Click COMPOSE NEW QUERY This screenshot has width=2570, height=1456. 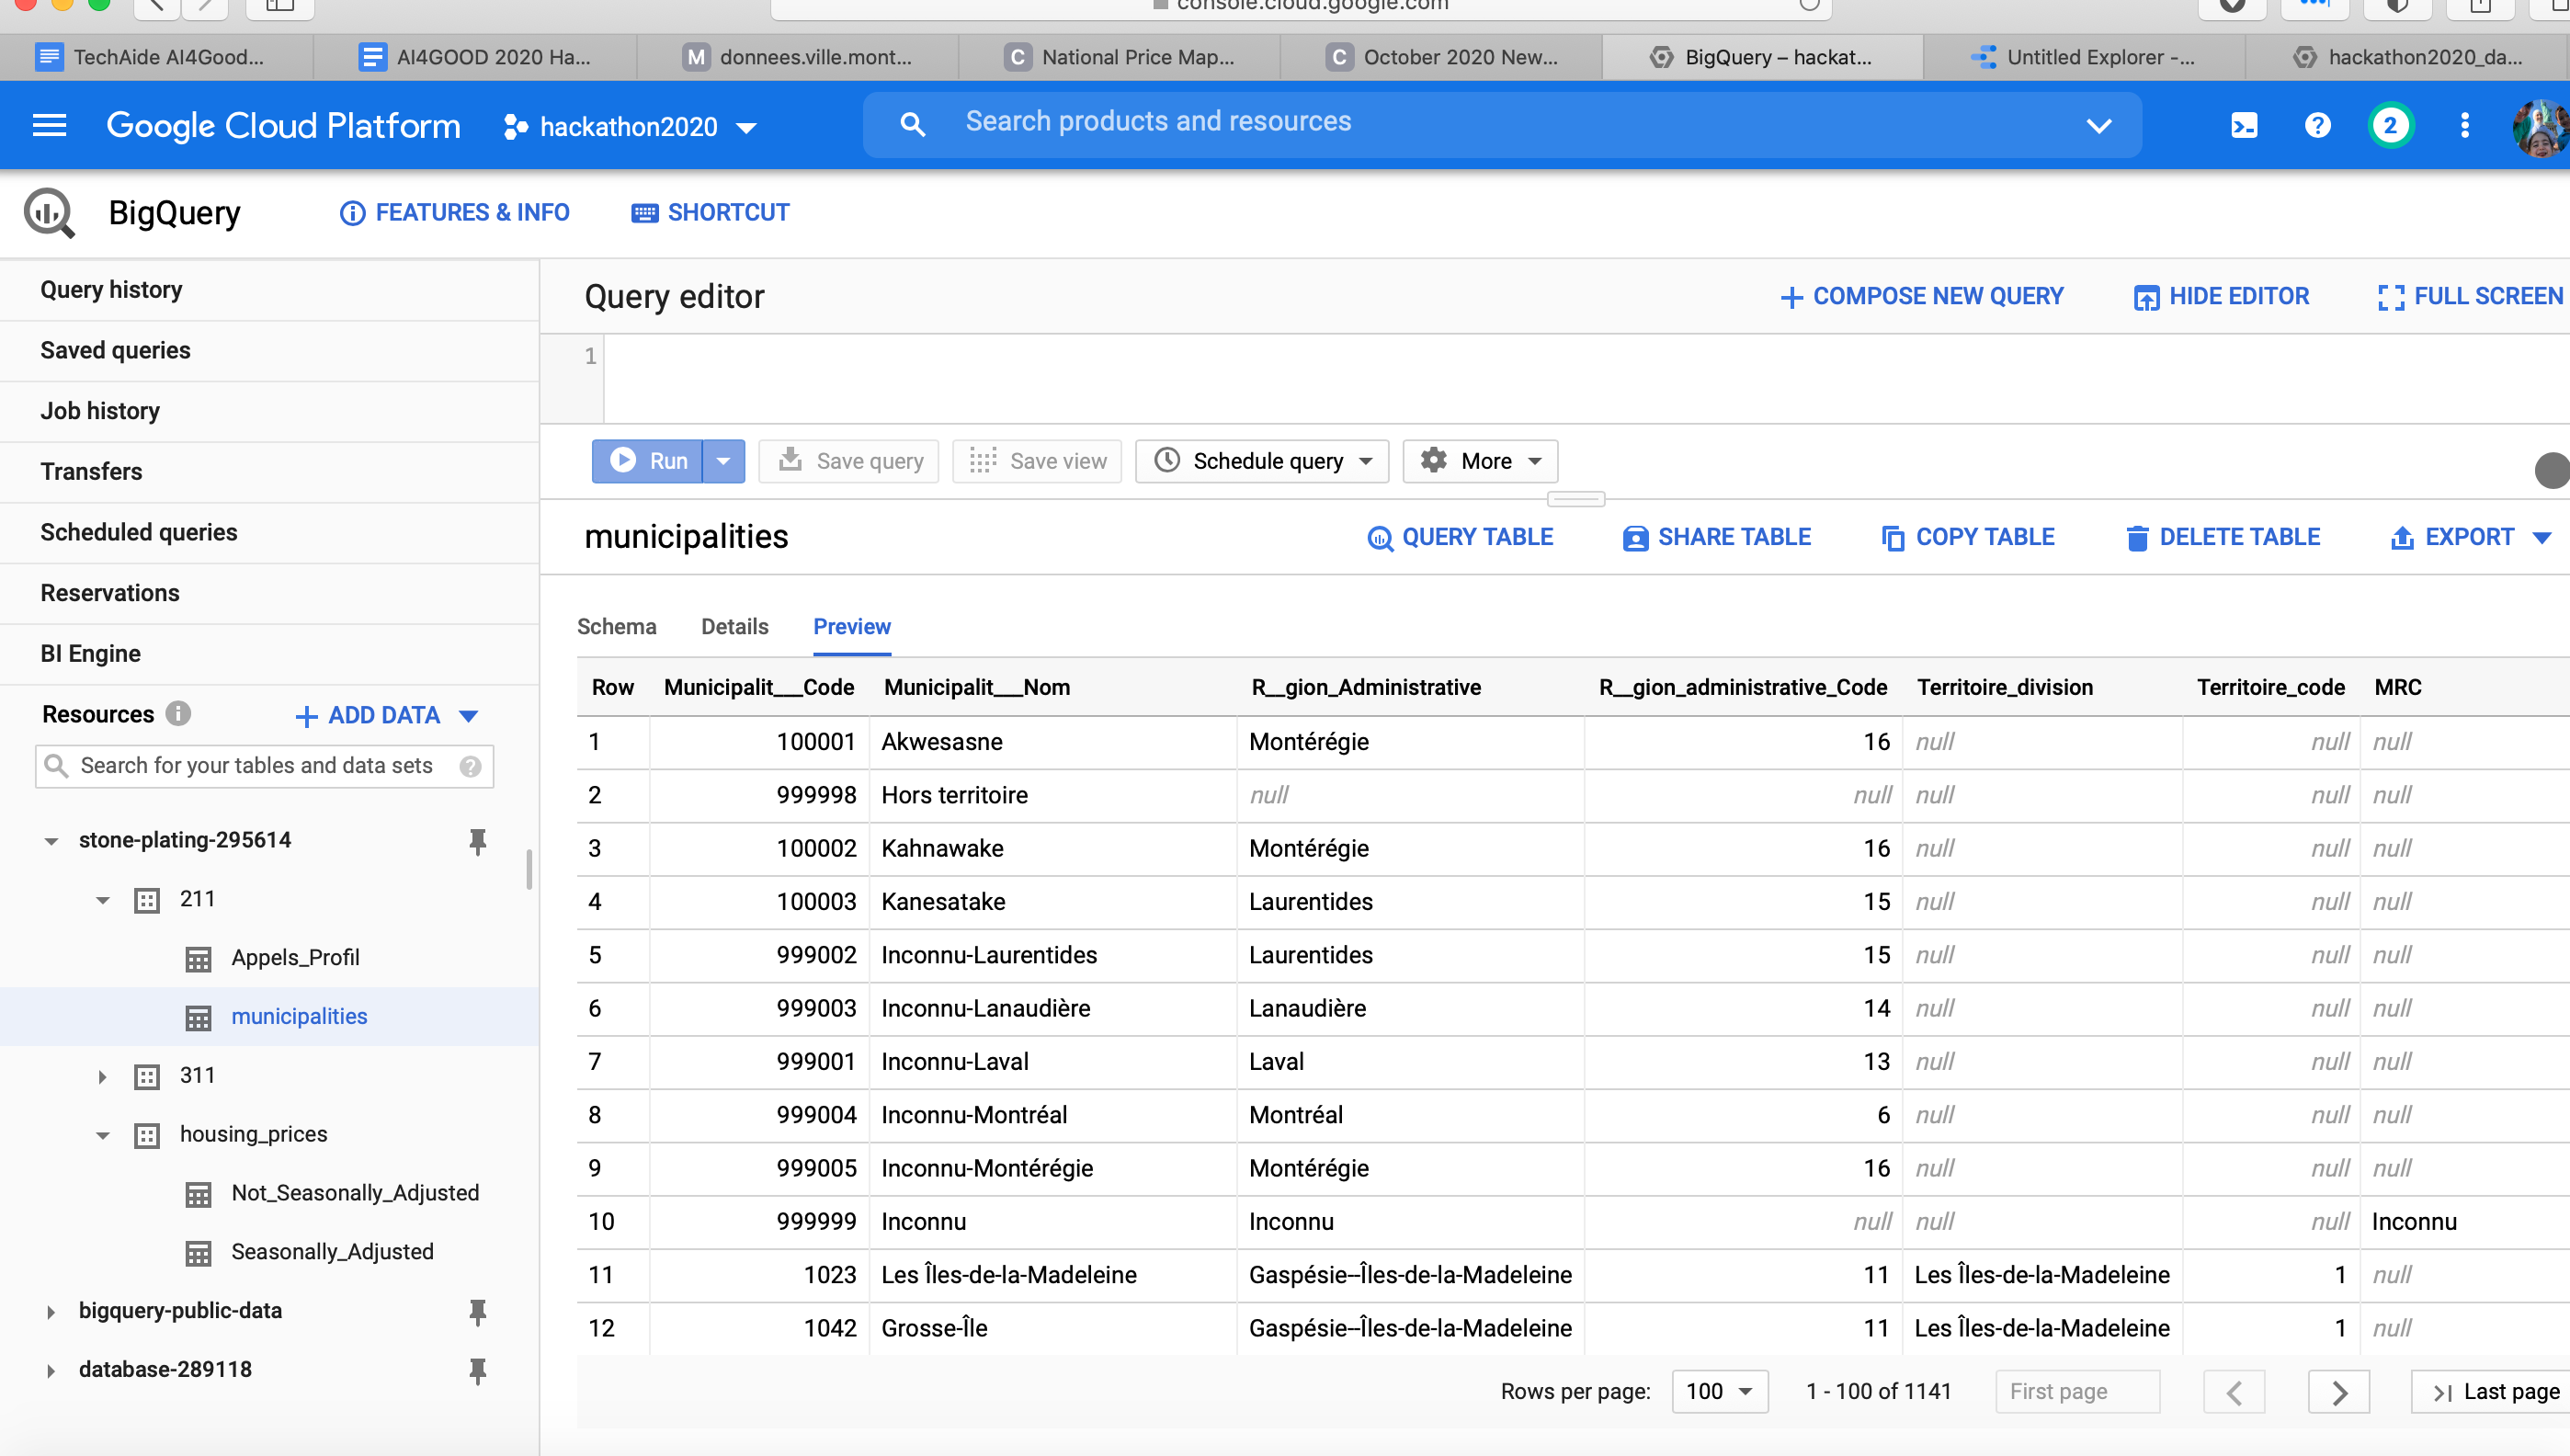tap(1921, 296)
